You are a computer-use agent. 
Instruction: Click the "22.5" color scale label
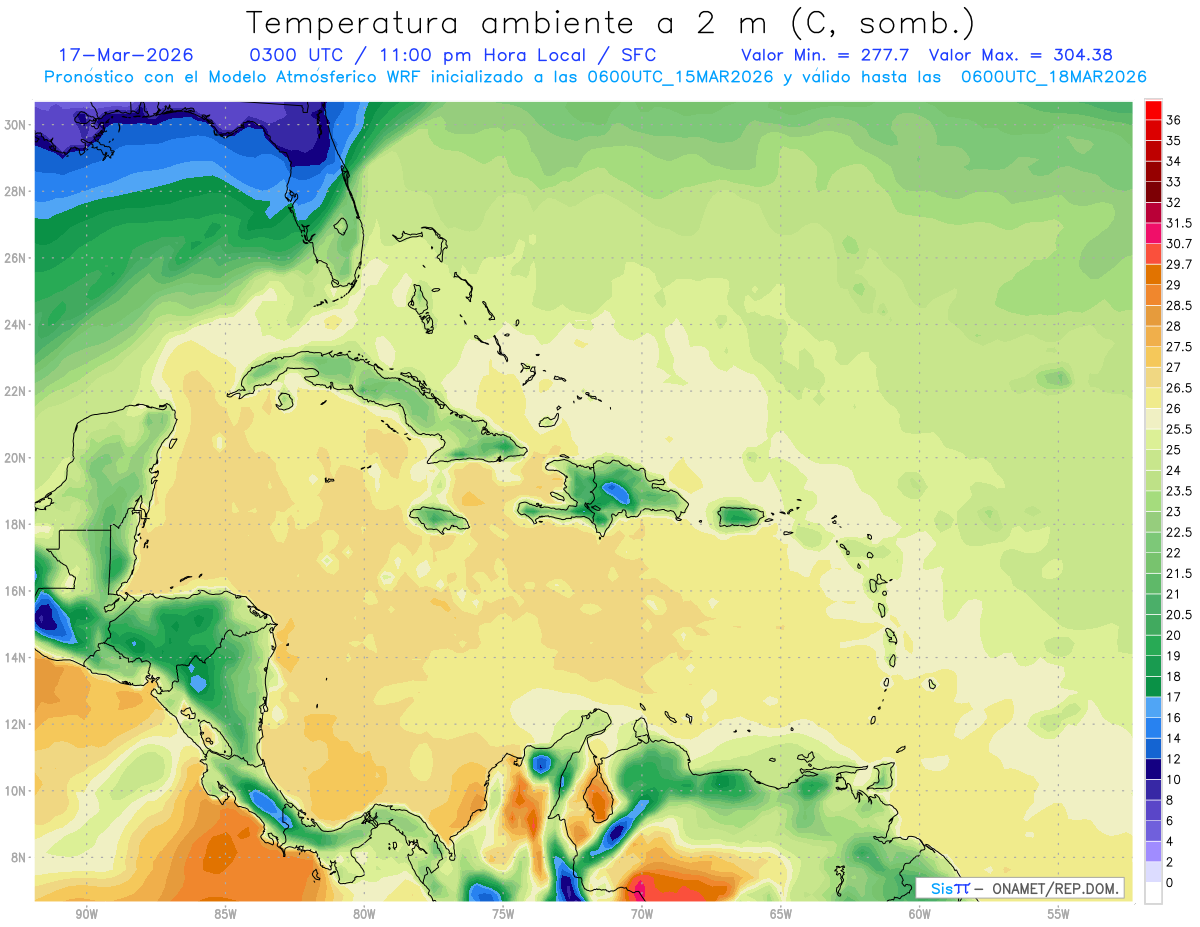(1179, 532)
